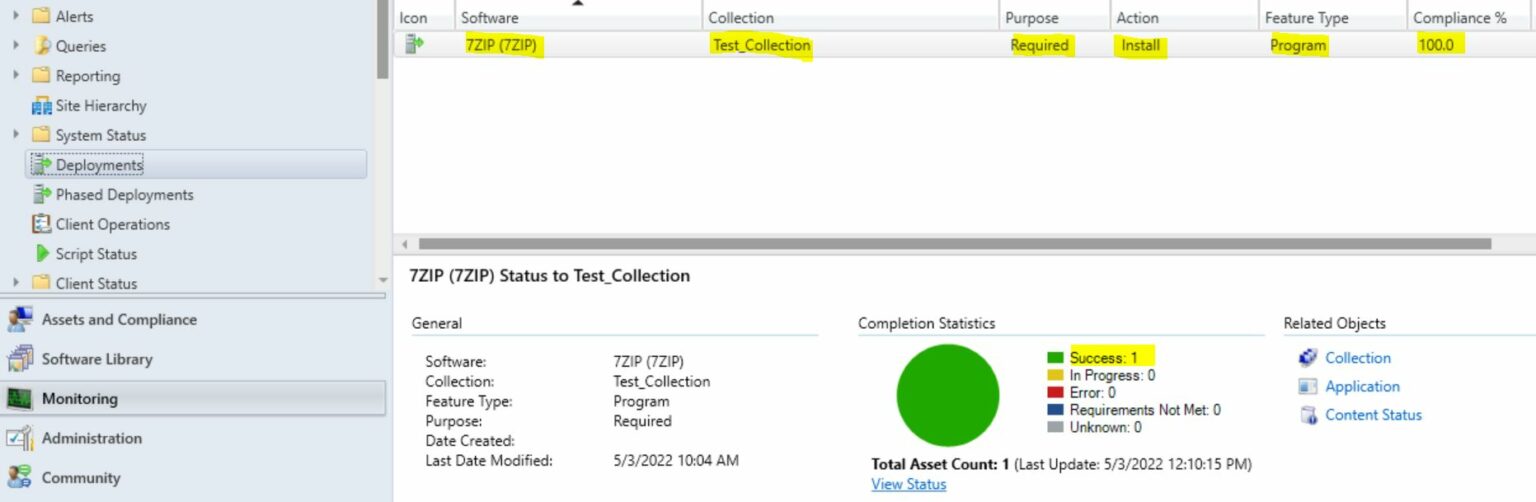Open the Administration workspace
Viewport: 1536px width, 502px height.
pyautogui.click(x=91, y=438)
